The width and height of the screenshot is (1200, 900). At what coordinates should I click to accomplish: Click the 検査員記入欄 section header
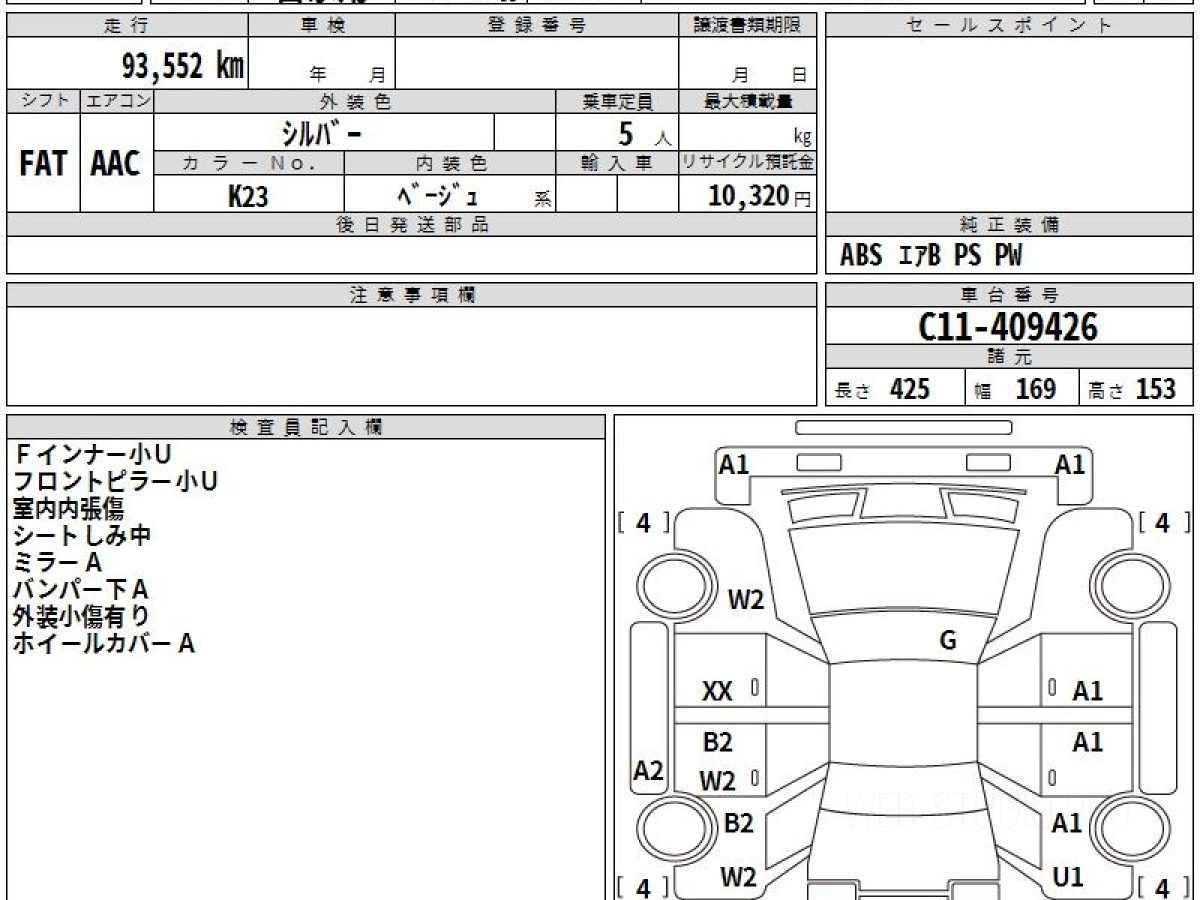(306, 426)
